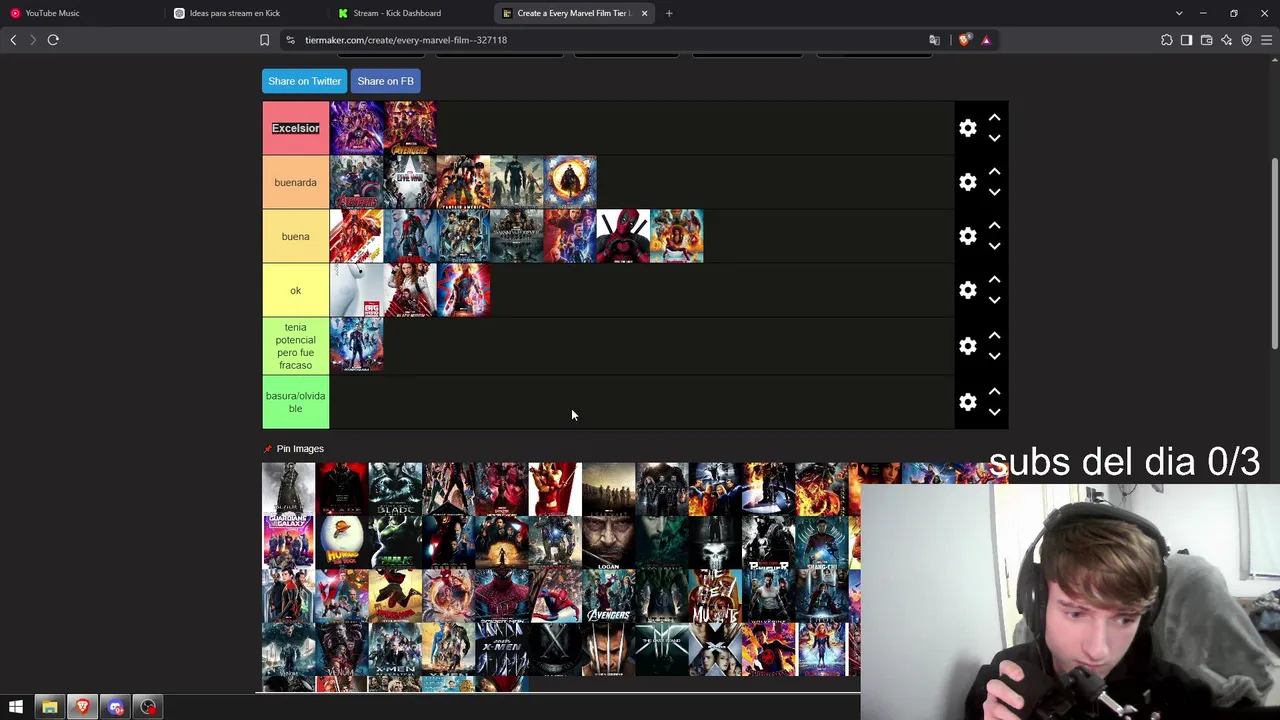Open settings gear for basura/olvidable tier

(967, 402)
